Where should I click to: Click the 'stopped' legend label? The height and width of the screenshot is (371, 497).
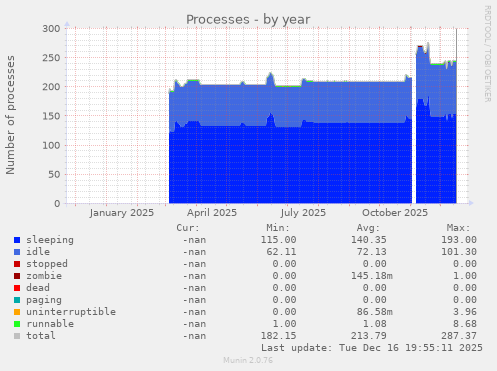tap(47, 264)
